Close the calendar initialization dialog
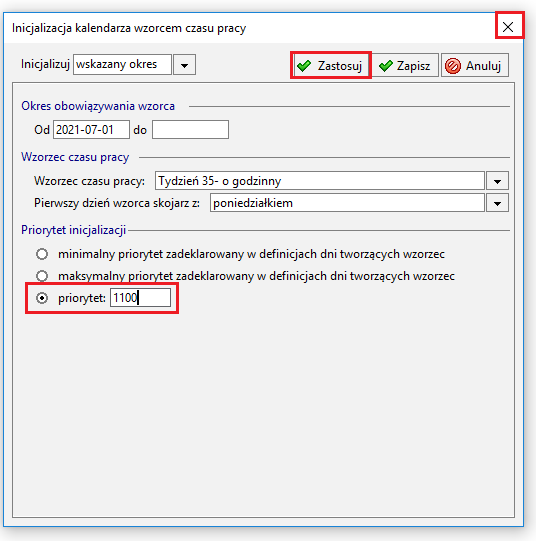Screen dimensions: 536x541 508,27
